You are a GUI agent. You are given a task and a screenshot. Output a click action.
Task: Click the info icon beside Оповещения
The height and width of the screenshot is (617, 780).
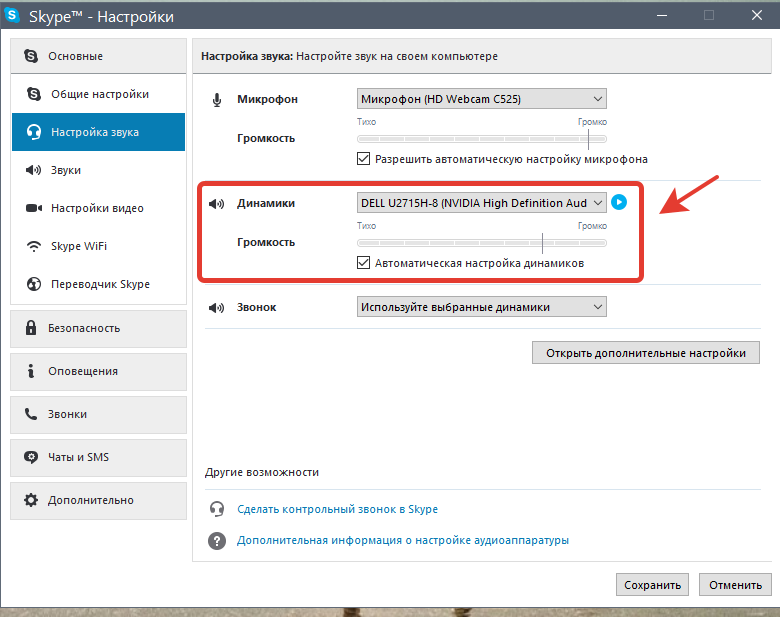coord(31,371)
